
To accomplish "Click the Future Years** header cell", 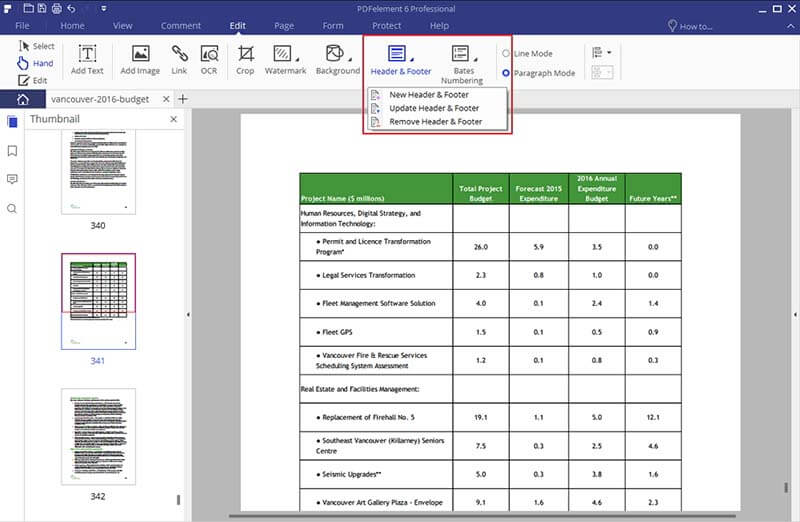I will point(653,189).
